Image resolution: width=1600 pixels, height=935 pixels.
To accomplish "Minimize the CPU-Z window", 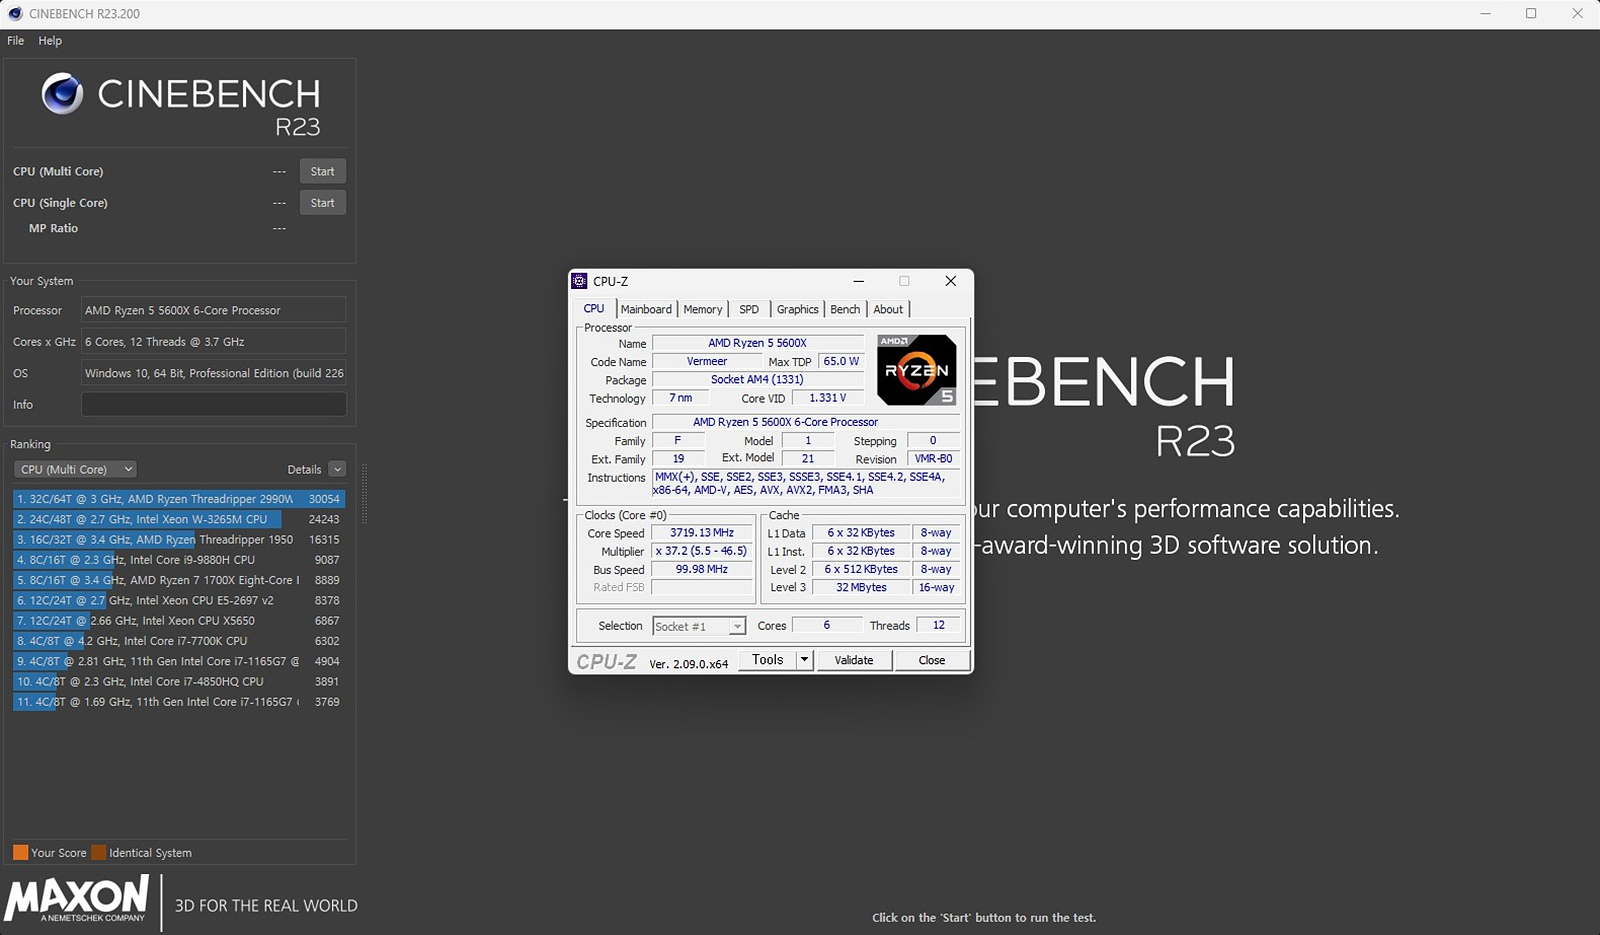I will tap(858, 281).
